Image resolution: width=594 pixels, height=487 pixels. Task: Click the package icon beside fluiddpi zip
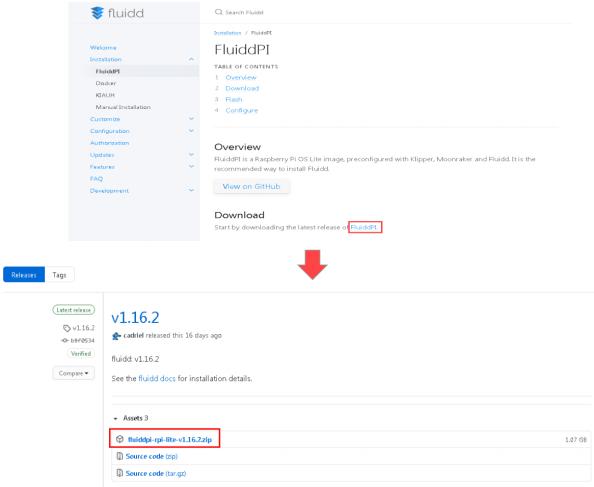coord(120,439)
